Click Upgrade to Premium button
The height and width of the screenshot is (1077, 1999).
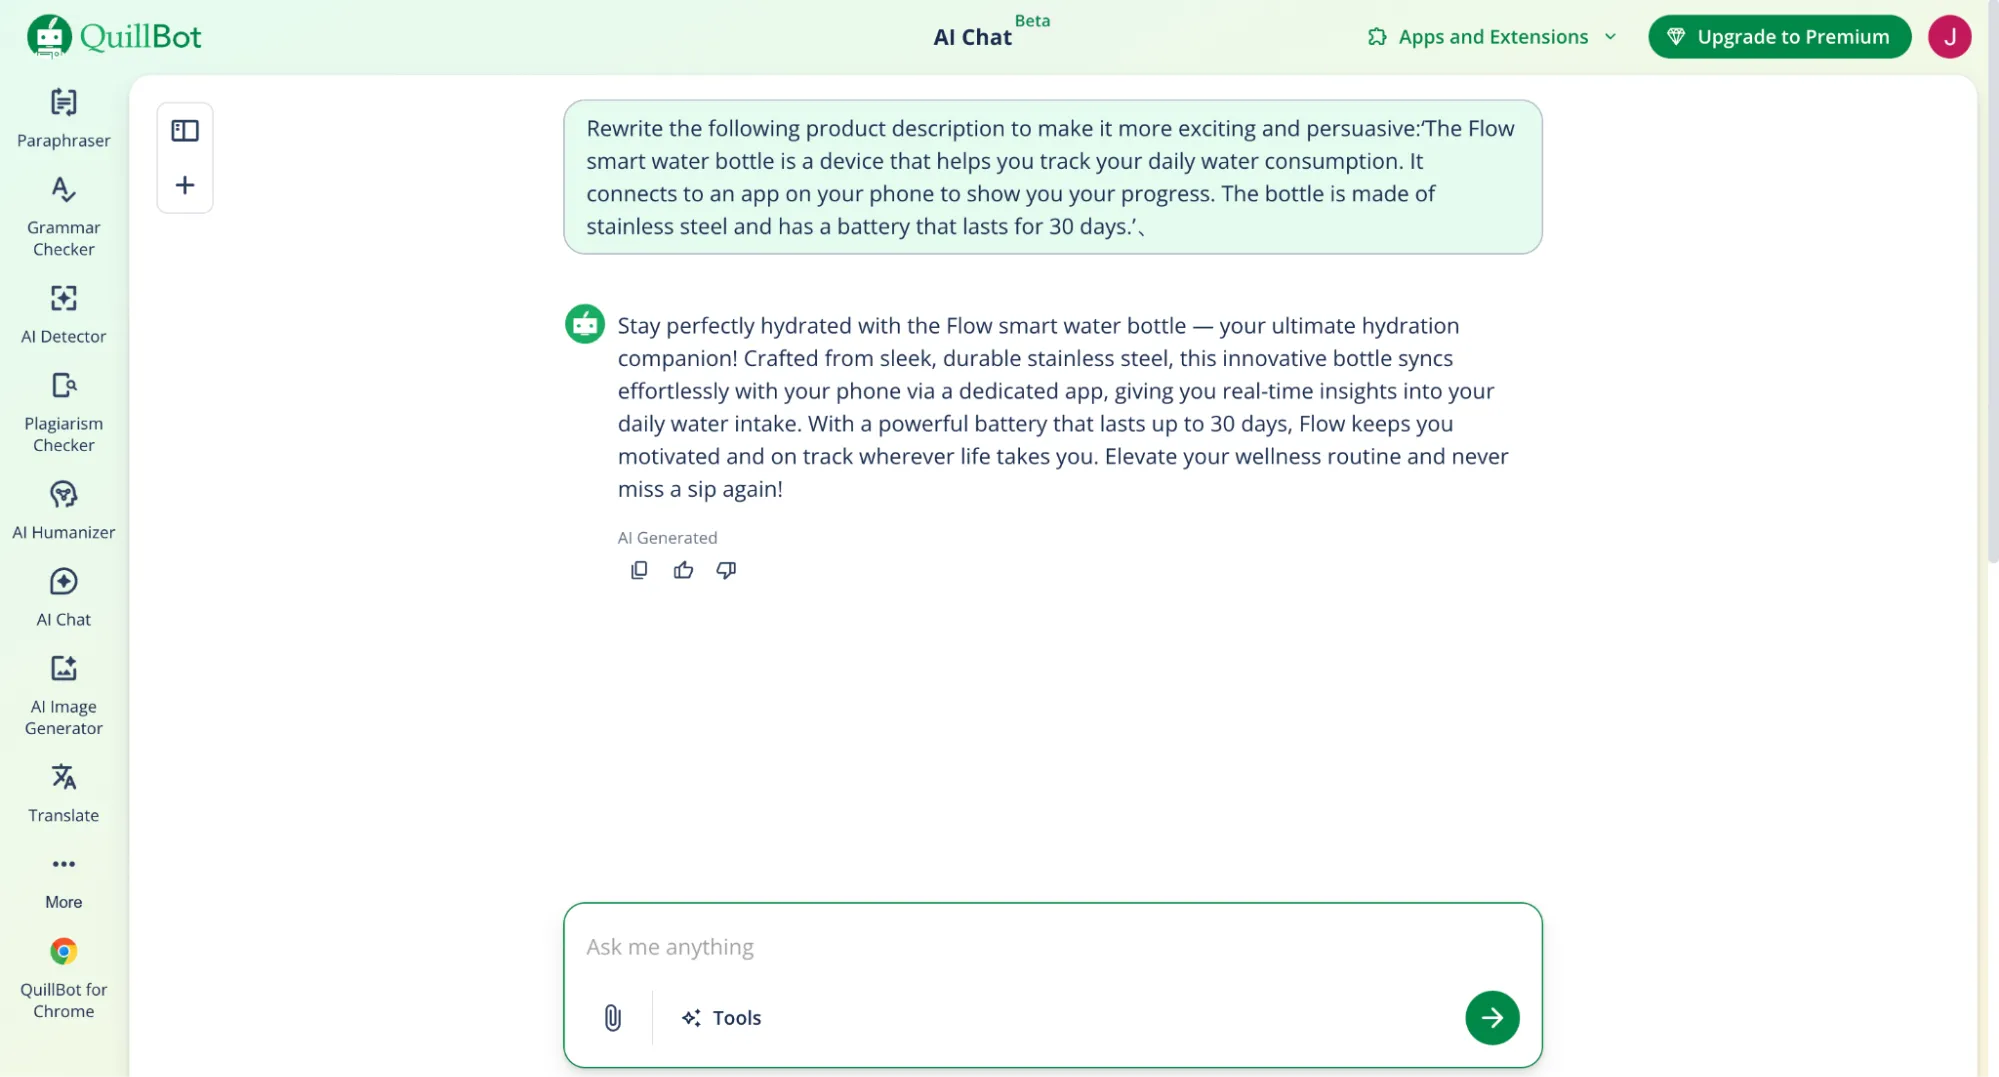pos(1779,37)
